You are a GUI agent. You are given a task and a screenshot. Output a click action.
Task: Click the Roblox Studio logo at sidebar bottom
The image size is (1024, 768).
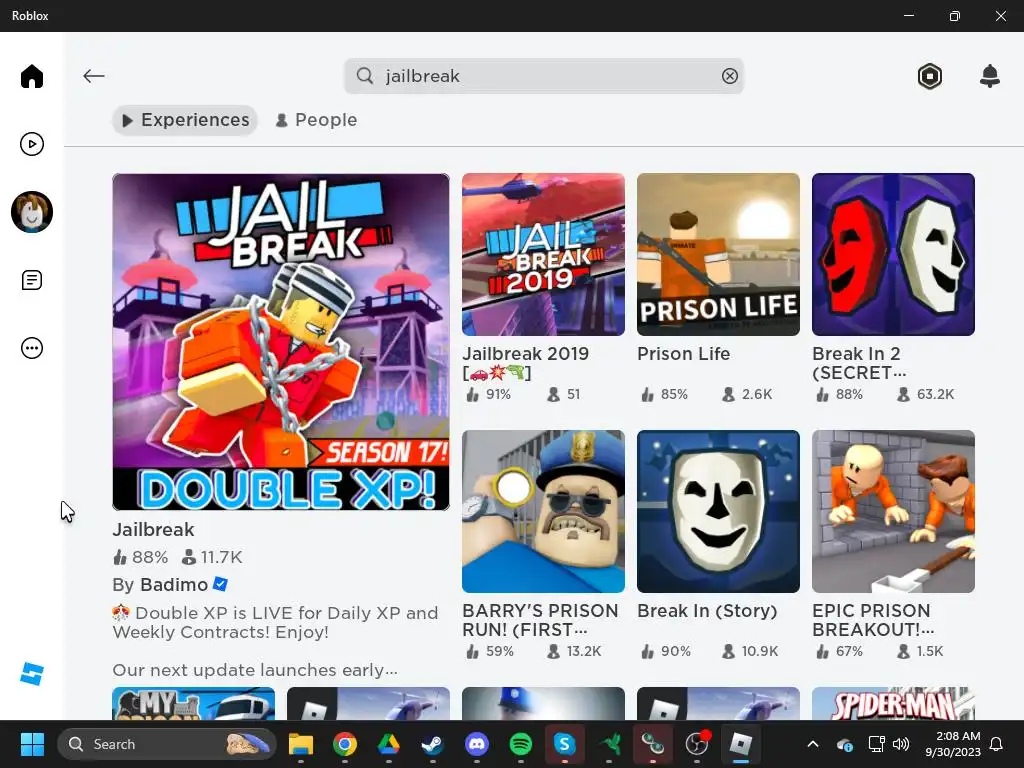click(x=31, y=674)
